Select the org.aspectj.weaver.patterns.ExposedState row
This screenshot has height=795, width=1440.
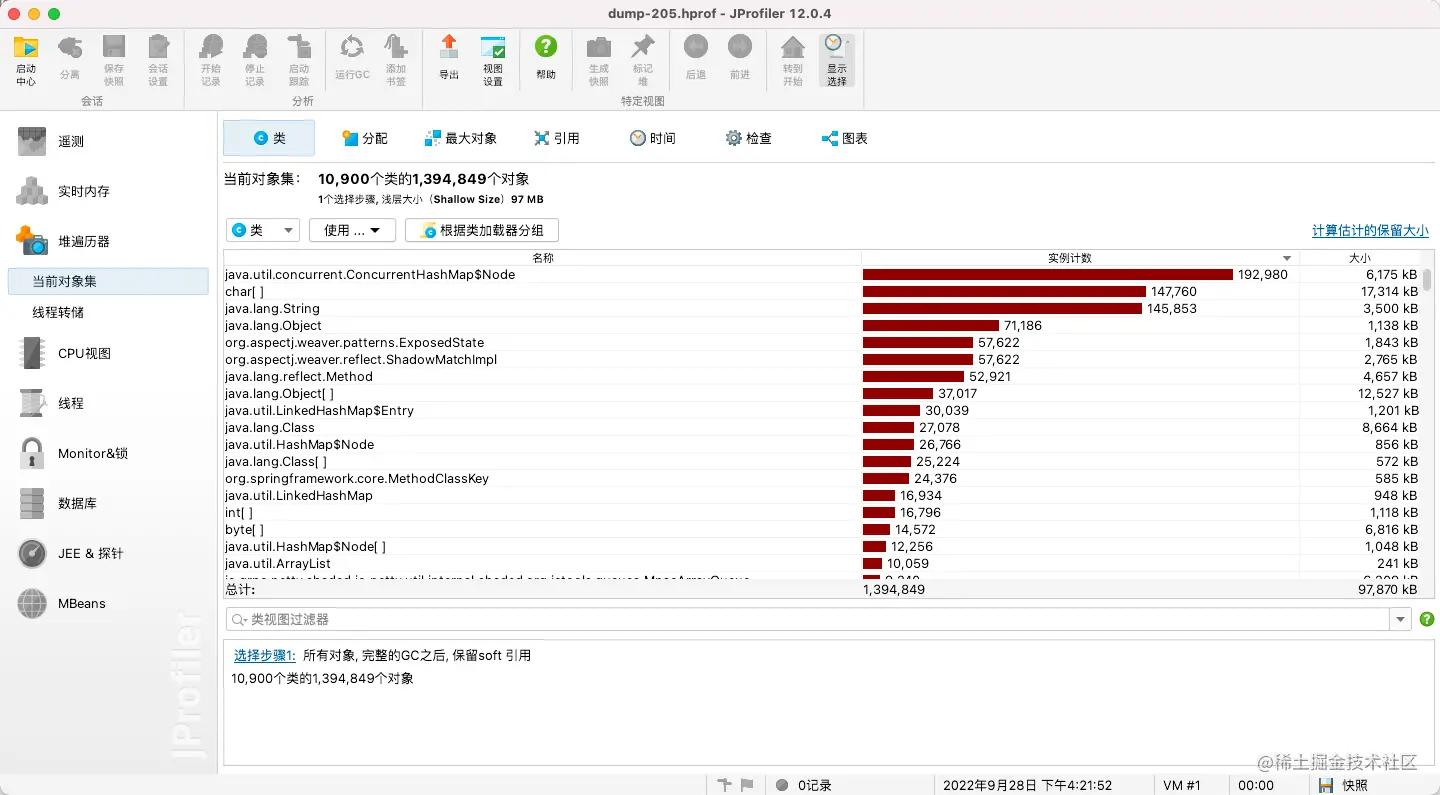coord(822,342)
